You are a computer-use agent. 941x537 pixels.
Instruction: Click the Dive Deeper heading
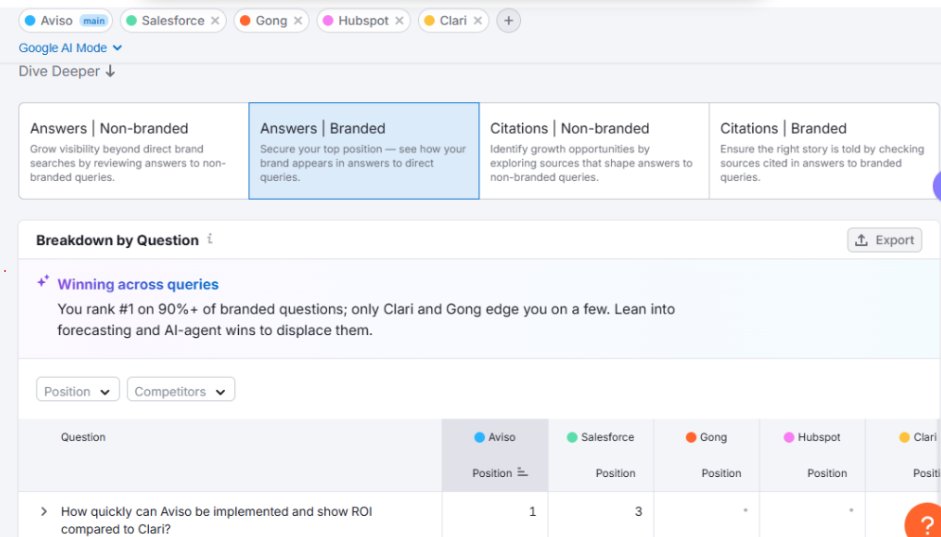click(x=67, y=71)
